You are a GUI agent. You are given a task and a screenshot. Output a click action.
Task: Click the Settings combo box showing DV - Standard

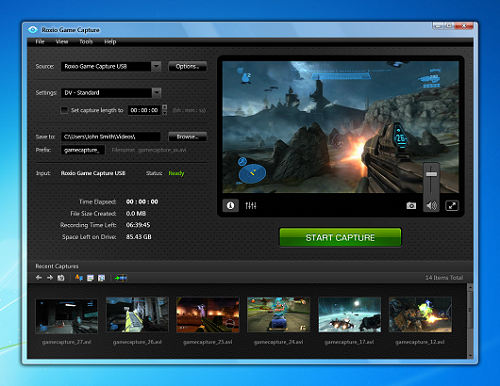111,93
